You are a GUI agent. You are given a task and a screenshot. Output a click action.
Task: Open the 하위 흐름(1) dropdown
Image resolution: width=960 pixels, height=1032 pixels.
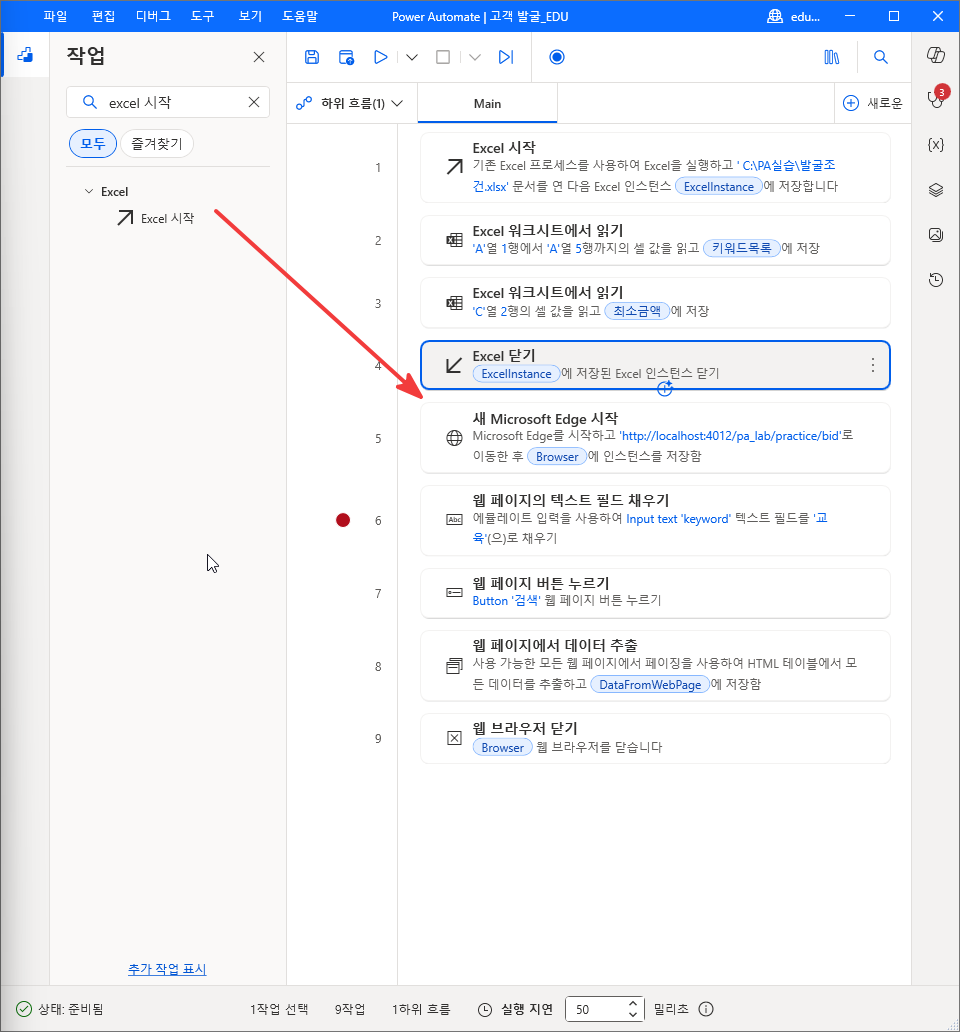tap(351, 103)
